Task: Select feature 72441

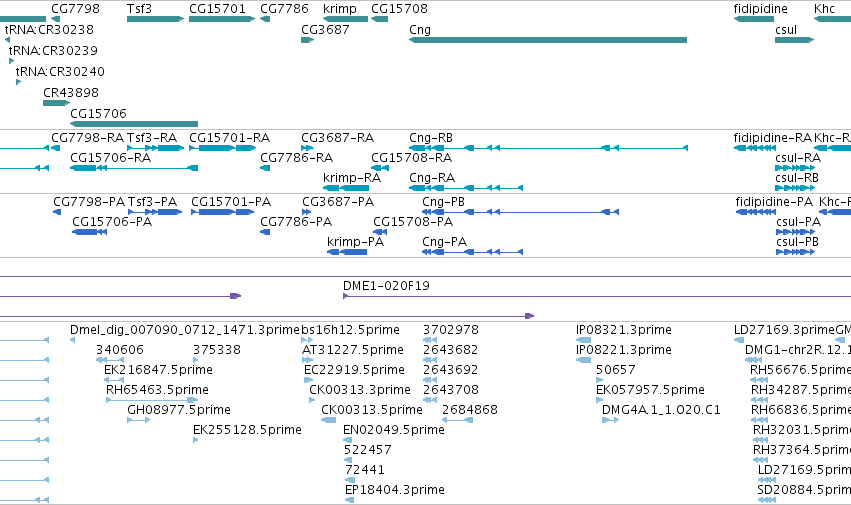Action: (x=350, y=480)
